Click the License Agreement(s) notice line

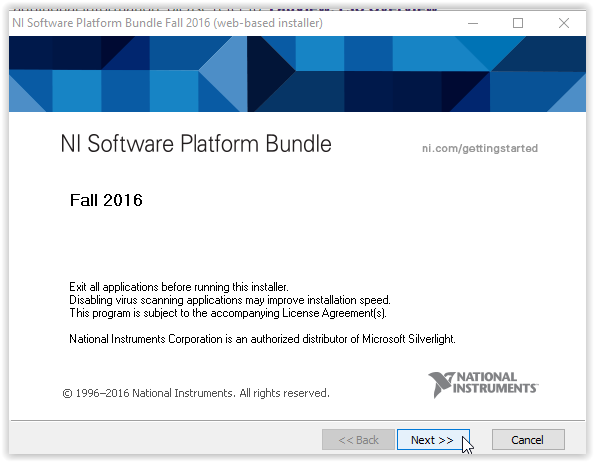(x=228, y=313)
